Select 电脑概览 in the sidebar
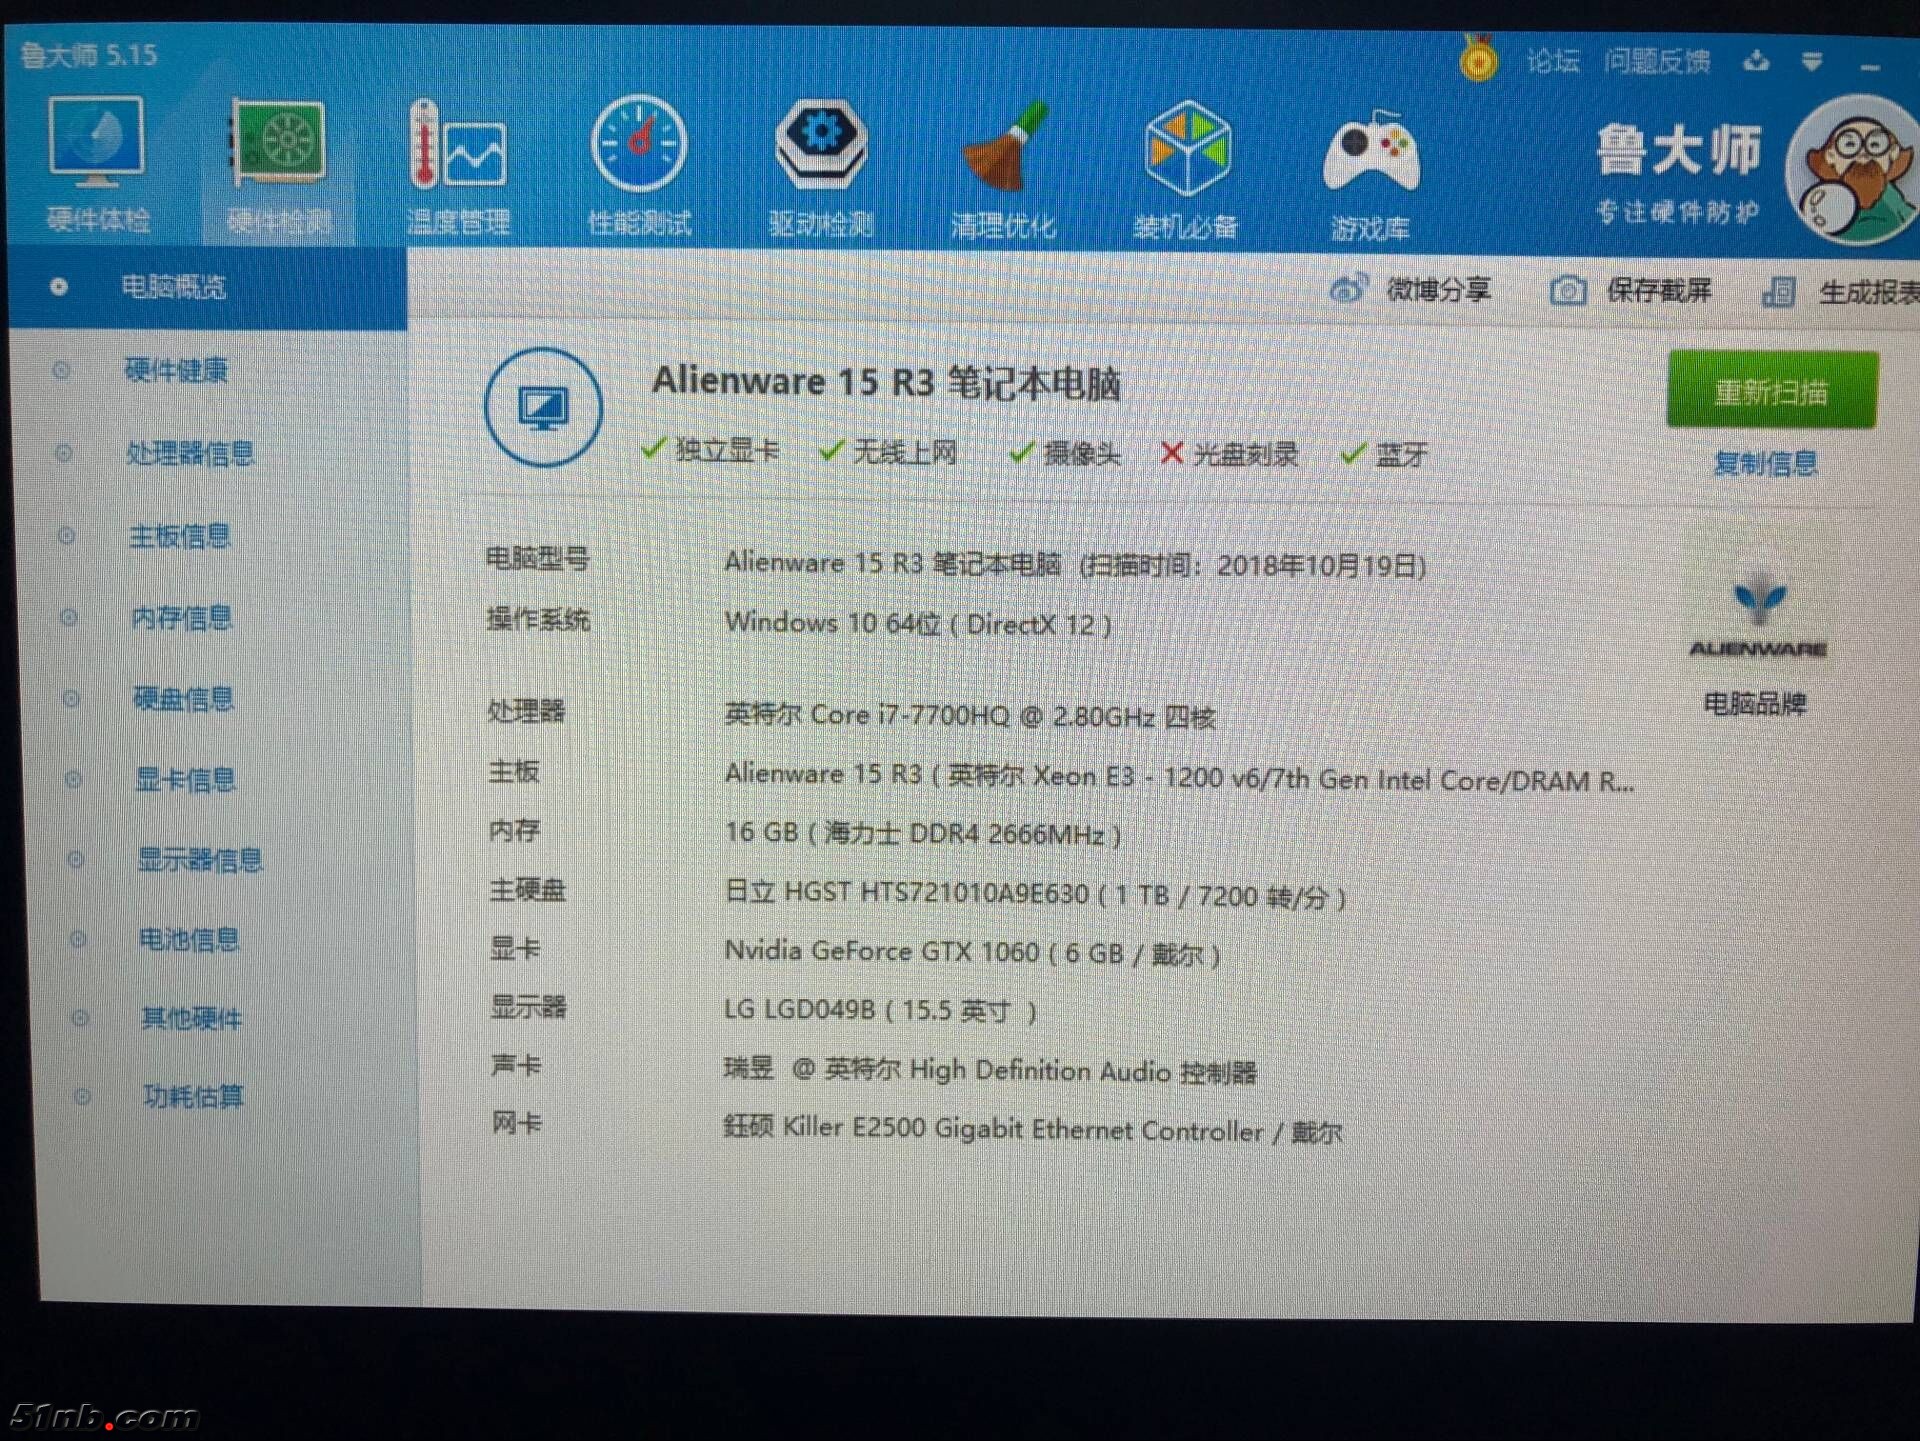 (x=173, y=288)
